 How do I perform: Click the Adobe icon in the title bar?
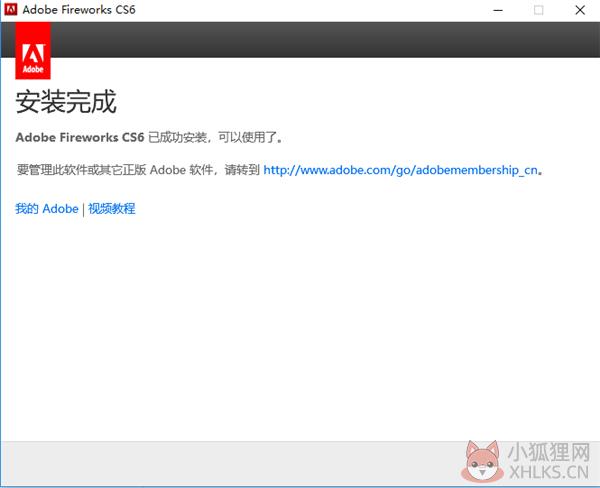pos(11,9)
